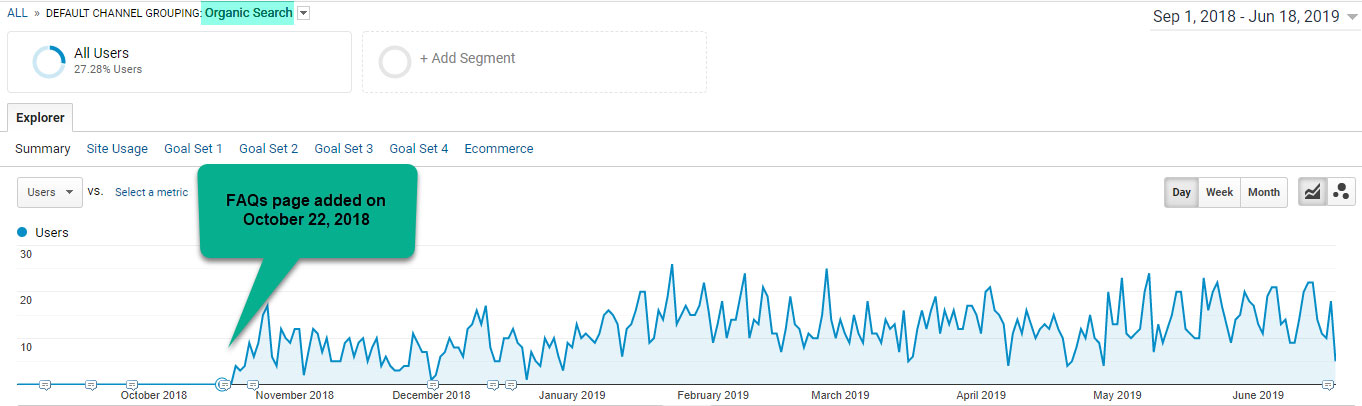
Task: Open the annotation marker on October 22
Action: click(224, 383)
